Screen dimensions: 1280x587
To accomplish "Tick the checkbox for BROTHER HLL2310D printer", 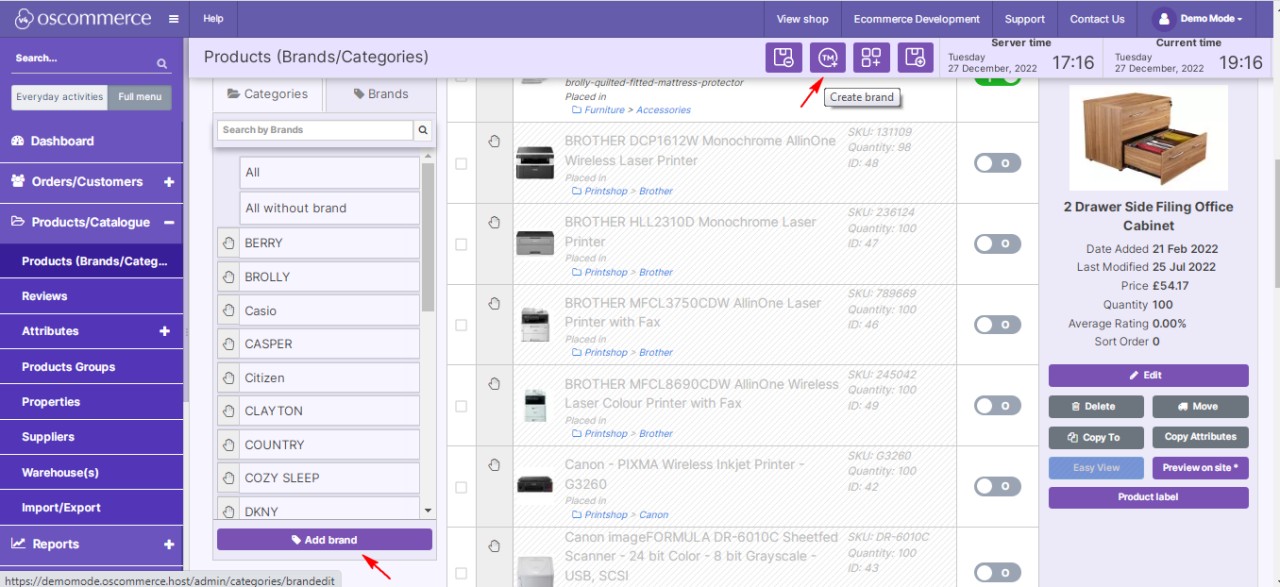I will (x=461, y=244).
